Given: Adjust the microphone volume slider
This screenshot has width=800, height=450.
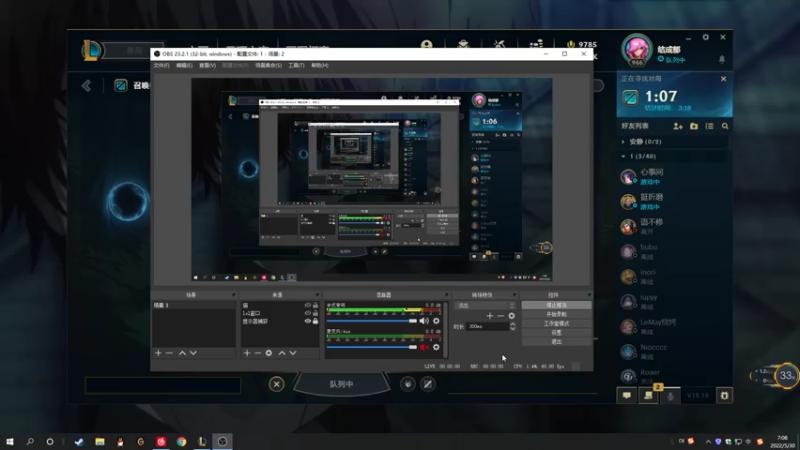Looking at the screenshot, I should coord(372,347).
